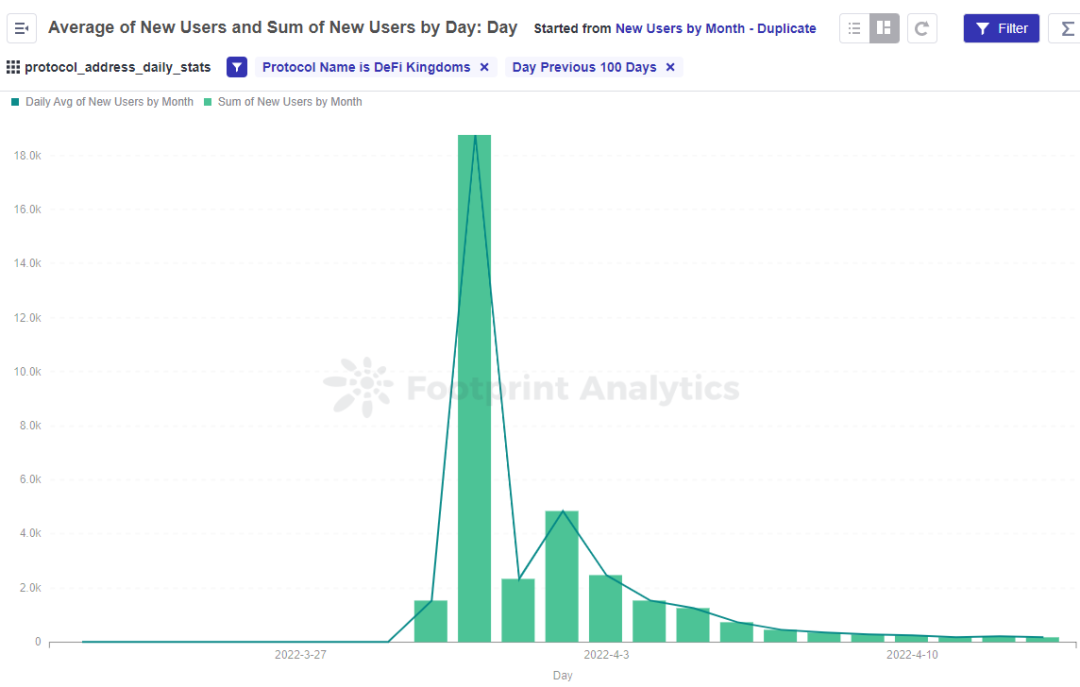Viewport: 1080px width, 687px height.
Task: Open the Summarize sigma icon
Action: click(1066, 28)
